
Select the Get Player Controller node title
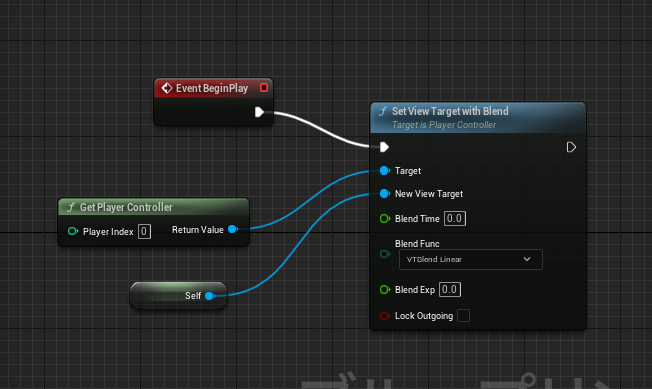126,207
